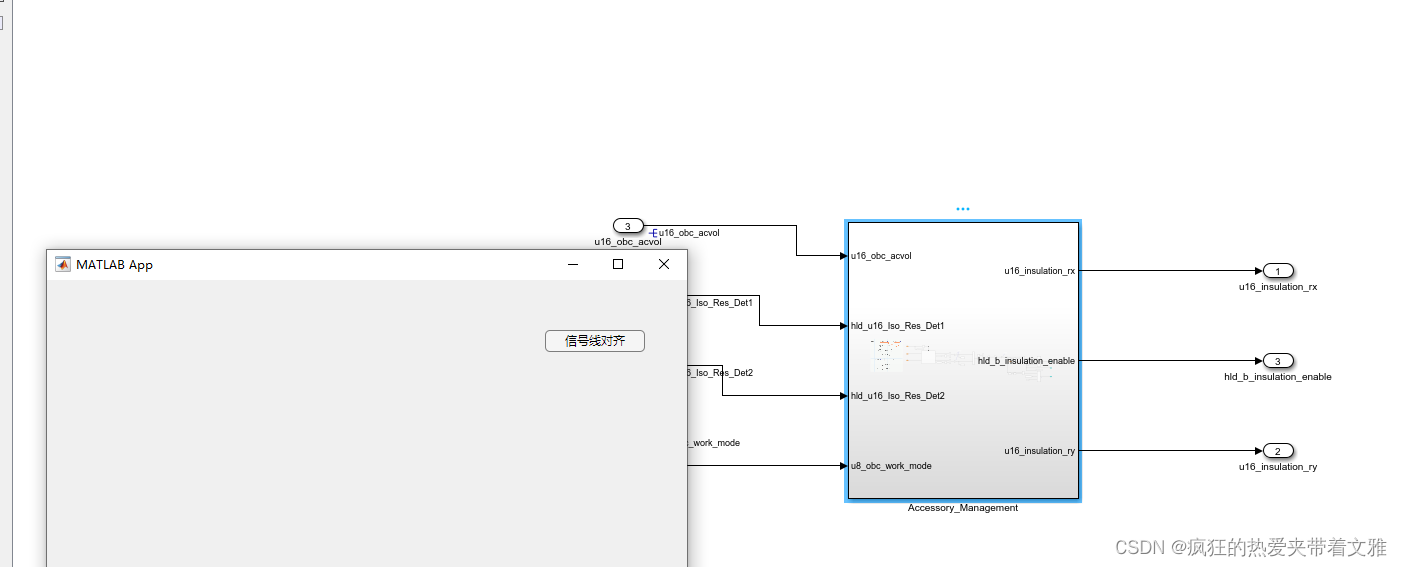
Task: Click the MATLAB App title bar text
Action: coord(114,265)
